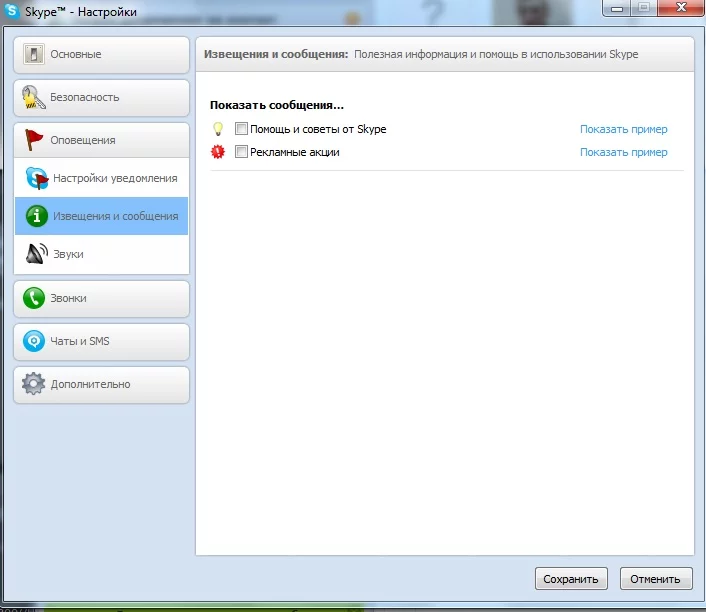The height and width of the screenshot is (612, 706).
Task: Select Настройки уведомления subsection
Action: tap(101, 178)
